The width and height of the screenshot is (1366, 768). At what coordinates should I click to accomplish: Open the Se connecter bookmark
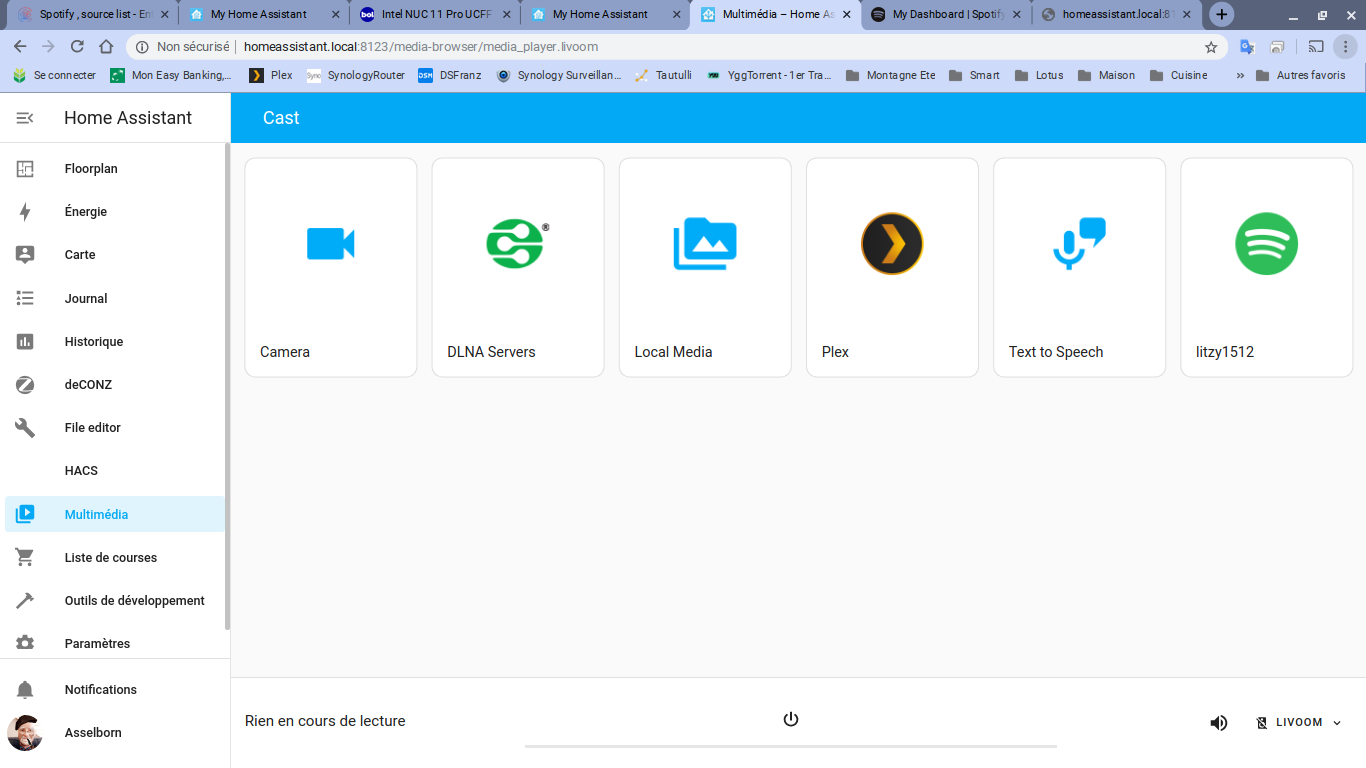(x=55, y=75)
